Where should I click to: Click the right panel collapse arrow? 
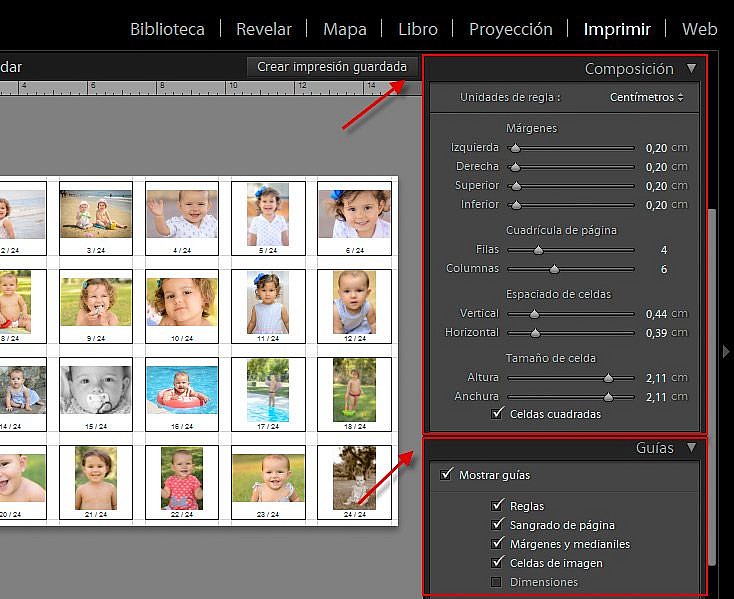[726, 351]
